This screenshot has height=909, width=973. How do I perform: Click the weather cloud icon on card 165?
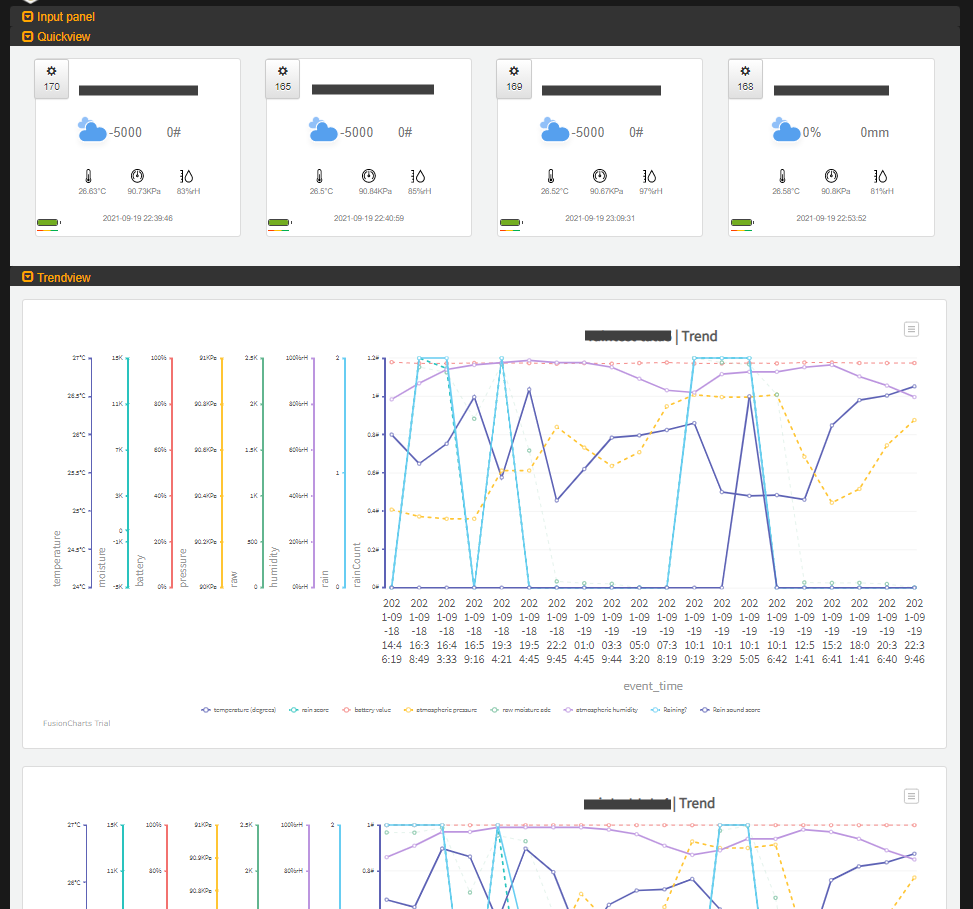coord(323,130)
